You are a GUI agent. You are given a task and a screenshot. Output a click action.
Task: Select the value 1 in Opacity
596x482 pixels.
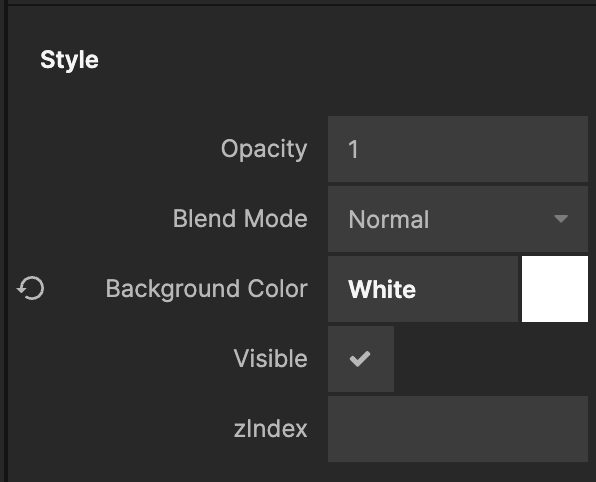tap(353, 149)
